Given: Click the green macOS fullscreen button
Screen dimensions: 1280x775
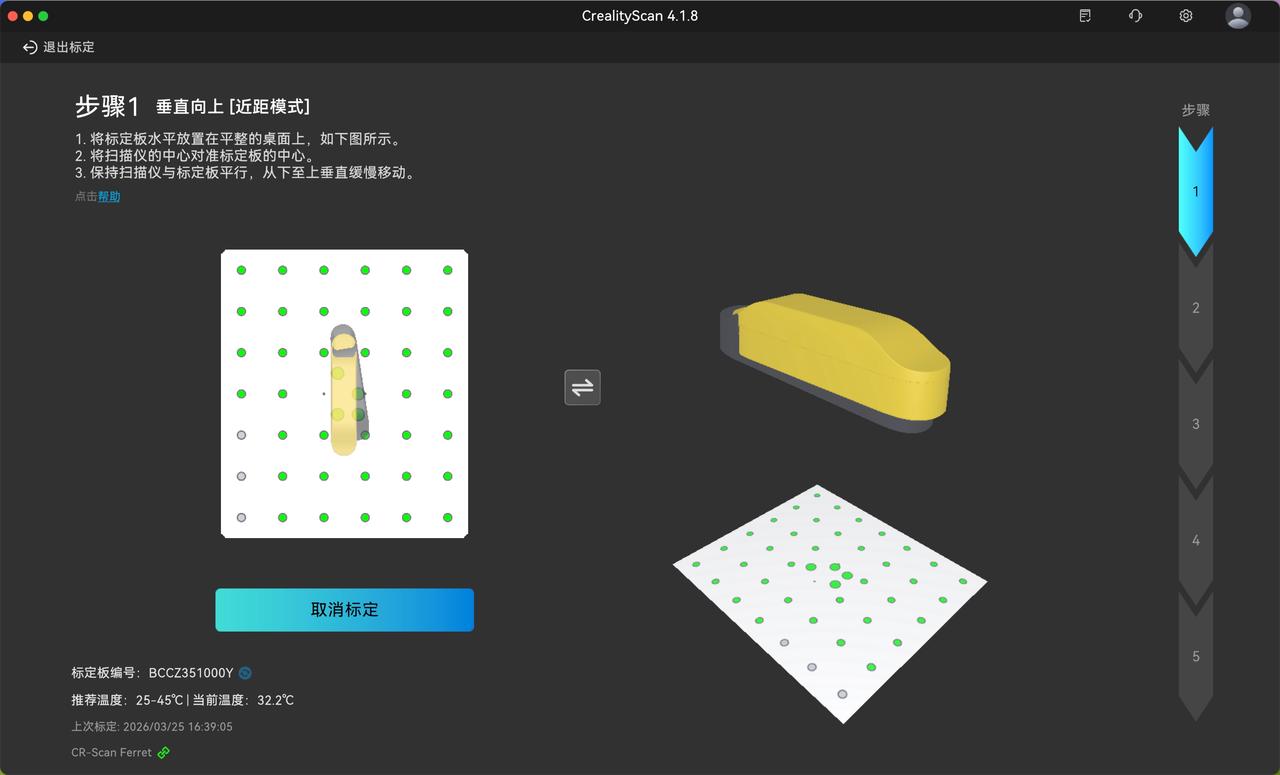Looking at the screenshot, I should point(43,16).
